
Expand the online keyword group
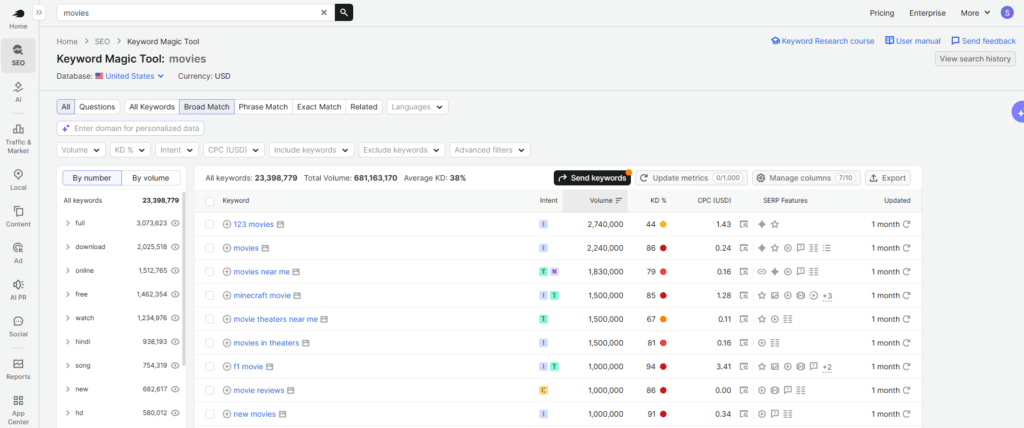click(68, 271)
